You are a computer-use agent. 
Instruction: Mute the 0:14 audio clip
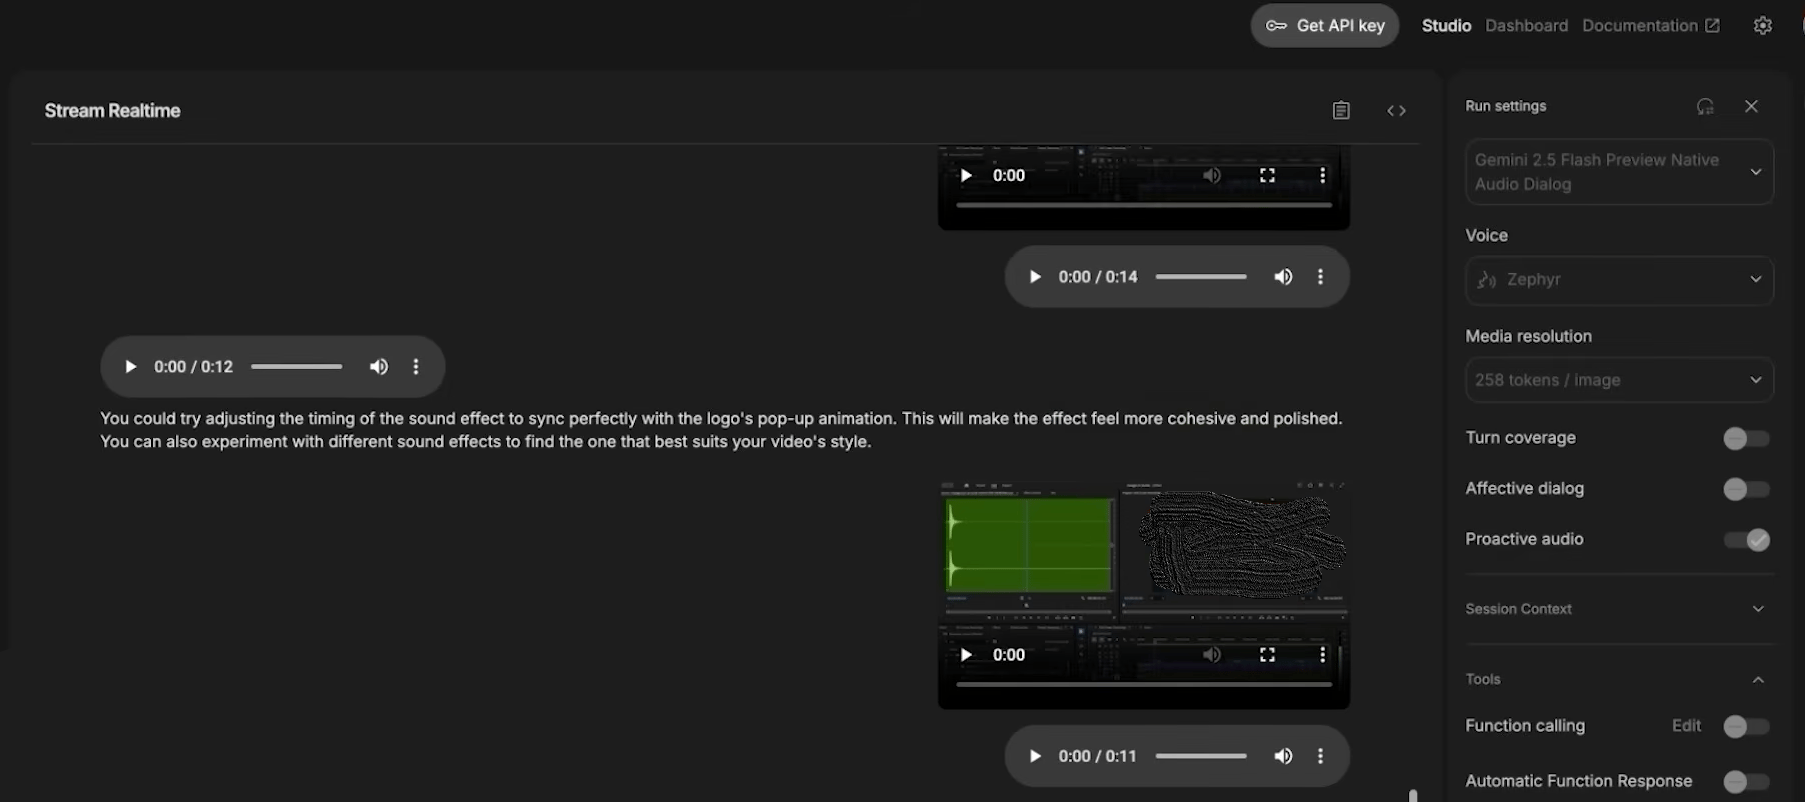point(1283,277)
